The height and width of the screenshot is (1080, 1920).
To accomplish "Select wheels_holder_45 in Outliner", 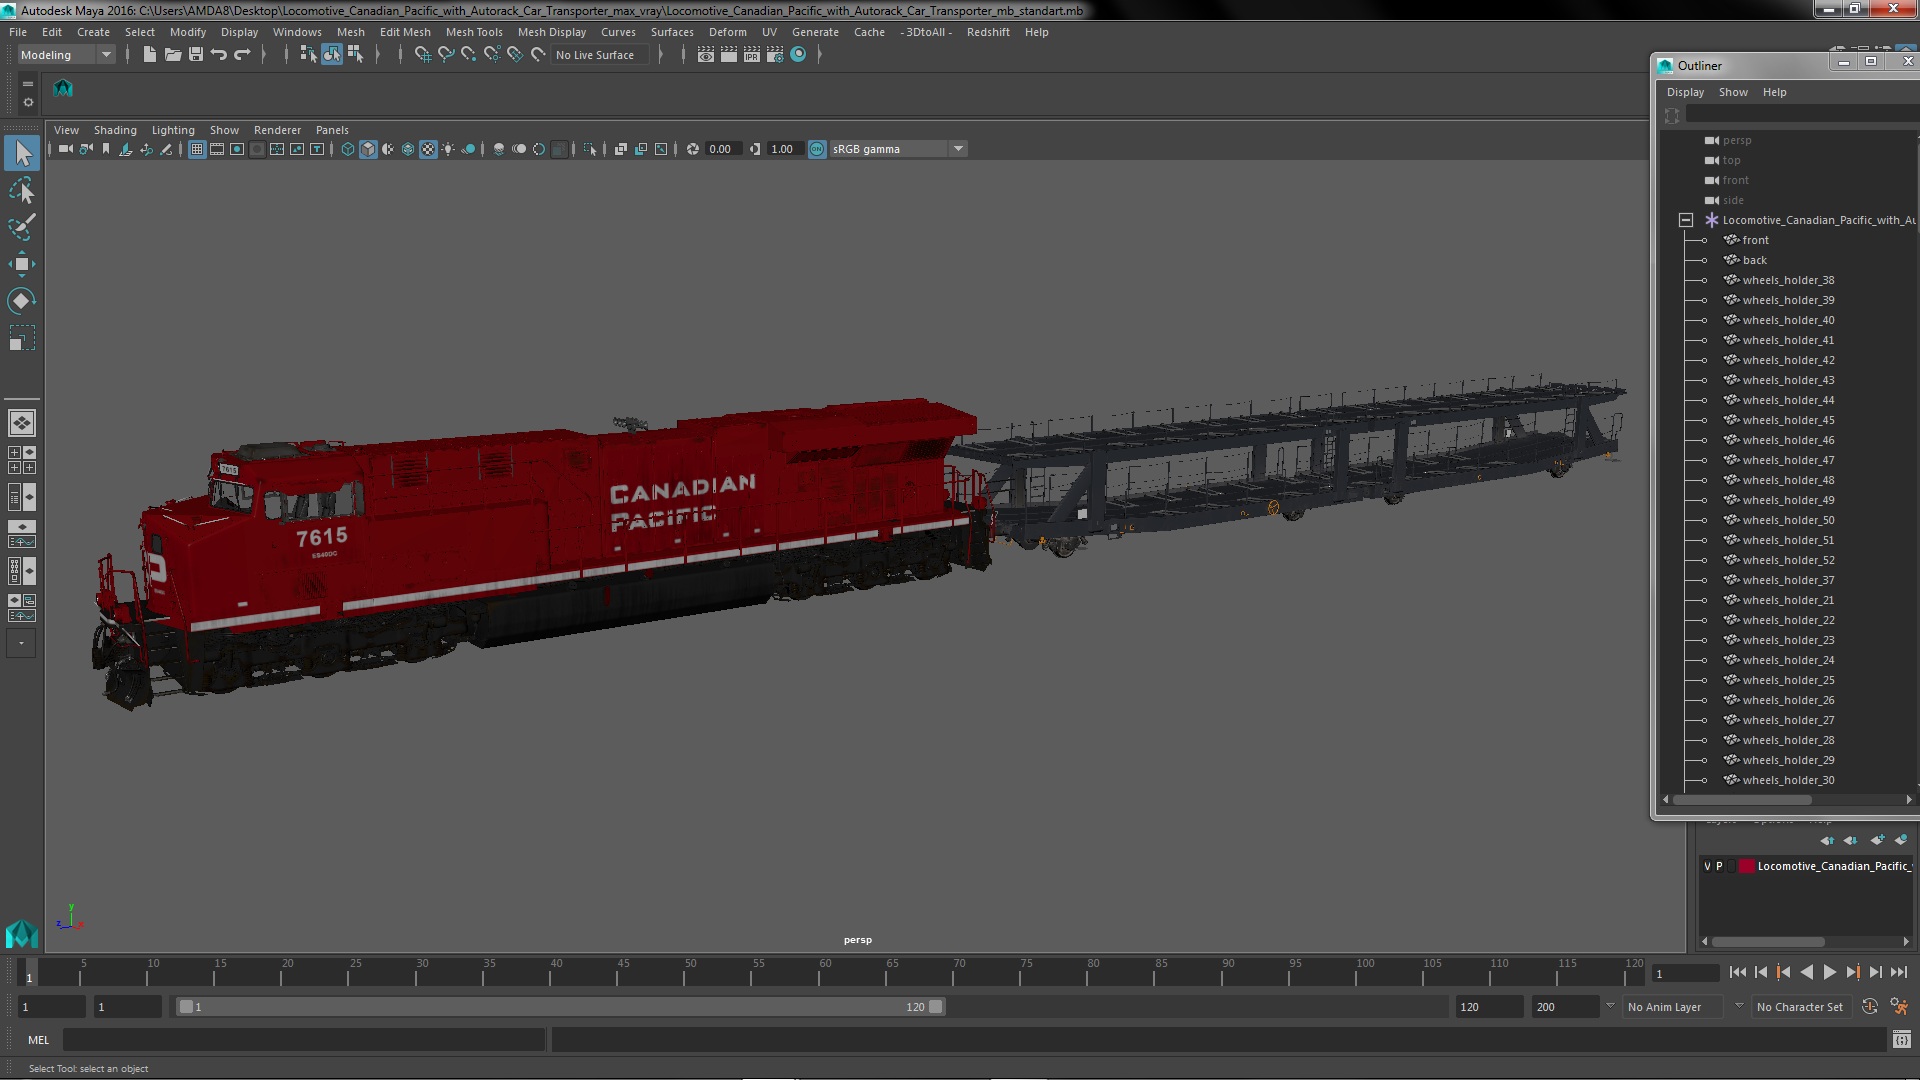I will (x=1788, y=420).
